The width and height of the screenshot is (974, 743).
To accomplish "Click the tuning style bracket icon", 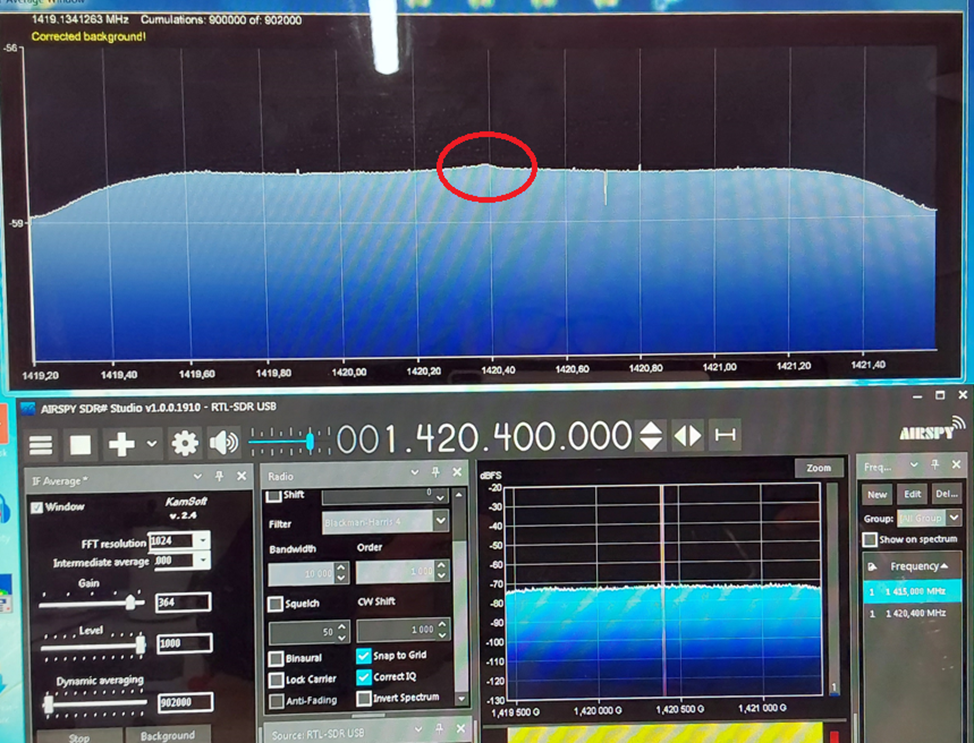I will [725, 434].
